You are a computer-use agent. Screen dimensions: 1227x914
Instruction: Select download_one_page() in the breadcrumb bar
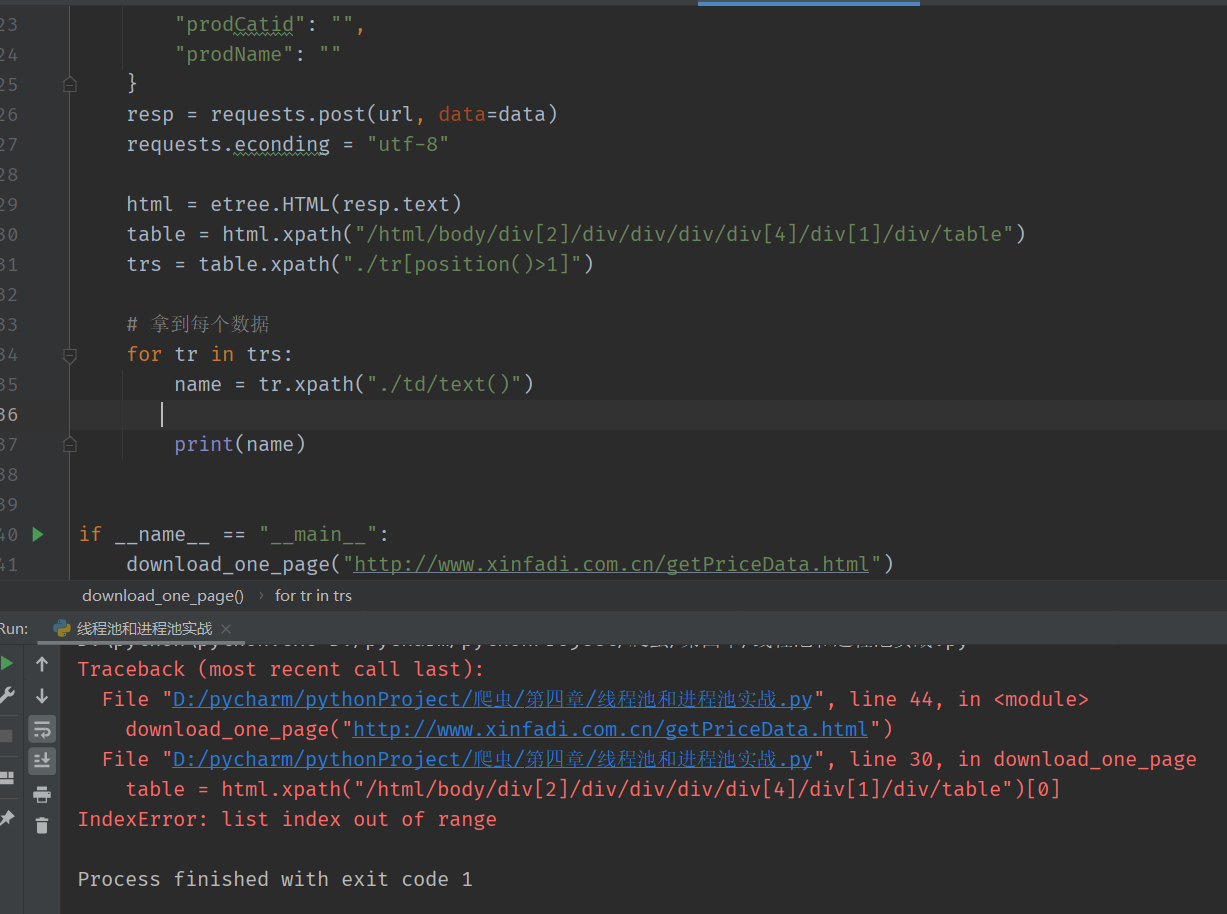tap(163, 595)
